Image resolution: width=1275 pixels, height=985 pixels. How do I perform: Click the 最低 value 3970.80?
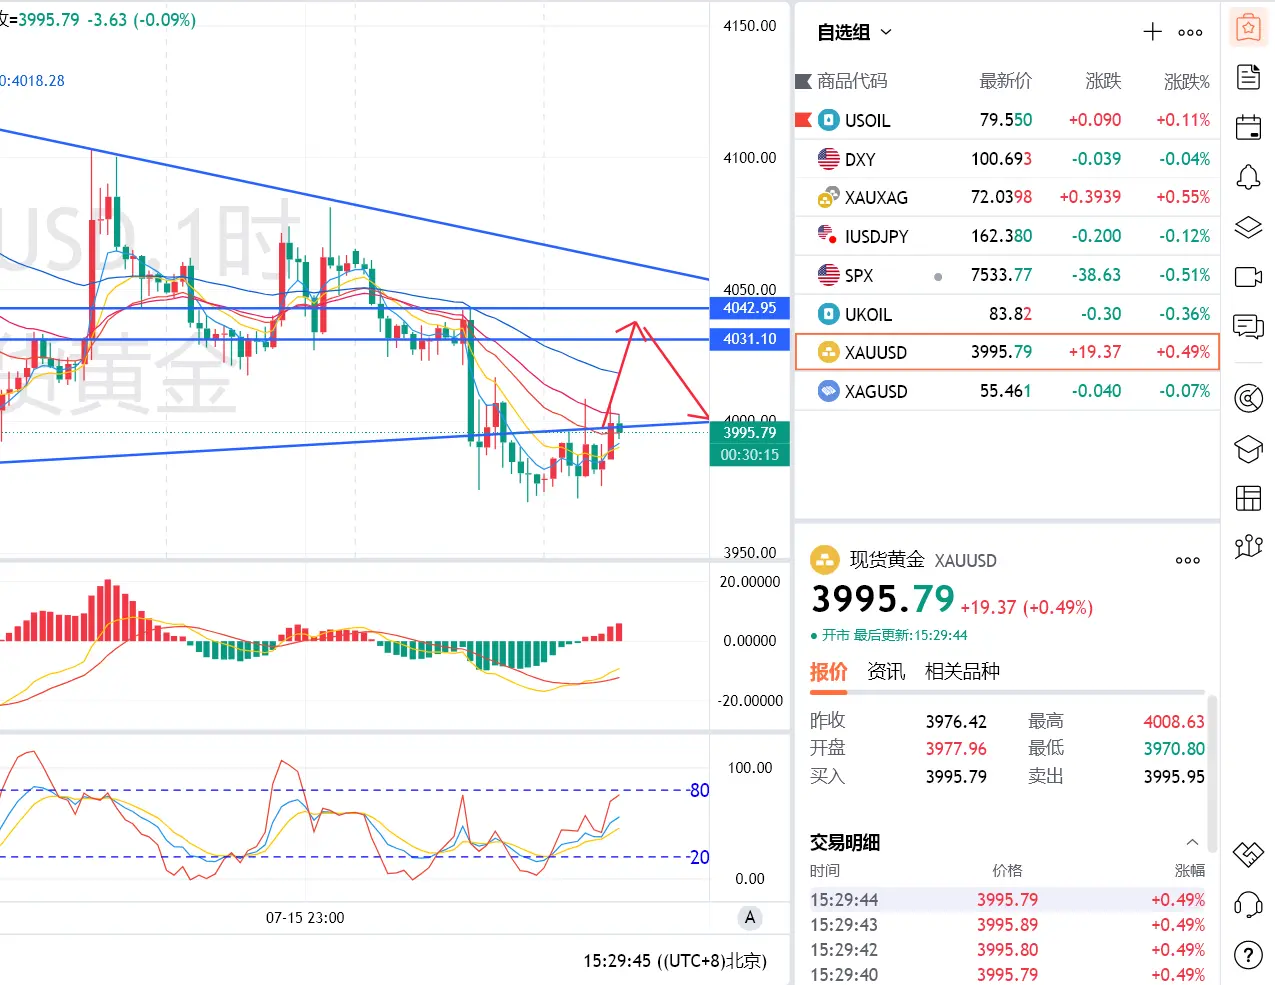tap(1174, 748)
